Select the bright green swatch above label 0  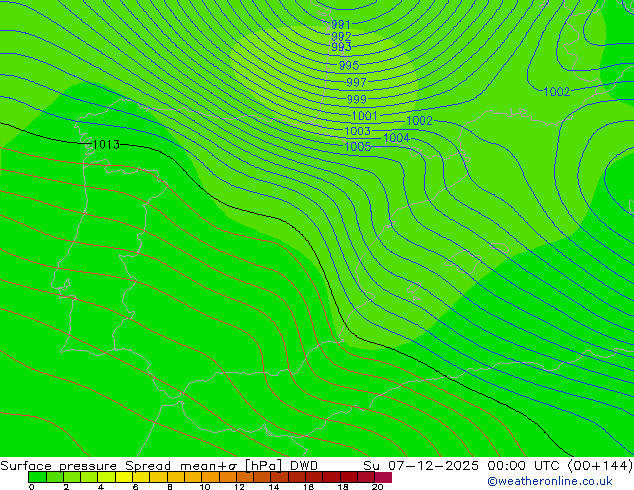coord(37,477)
